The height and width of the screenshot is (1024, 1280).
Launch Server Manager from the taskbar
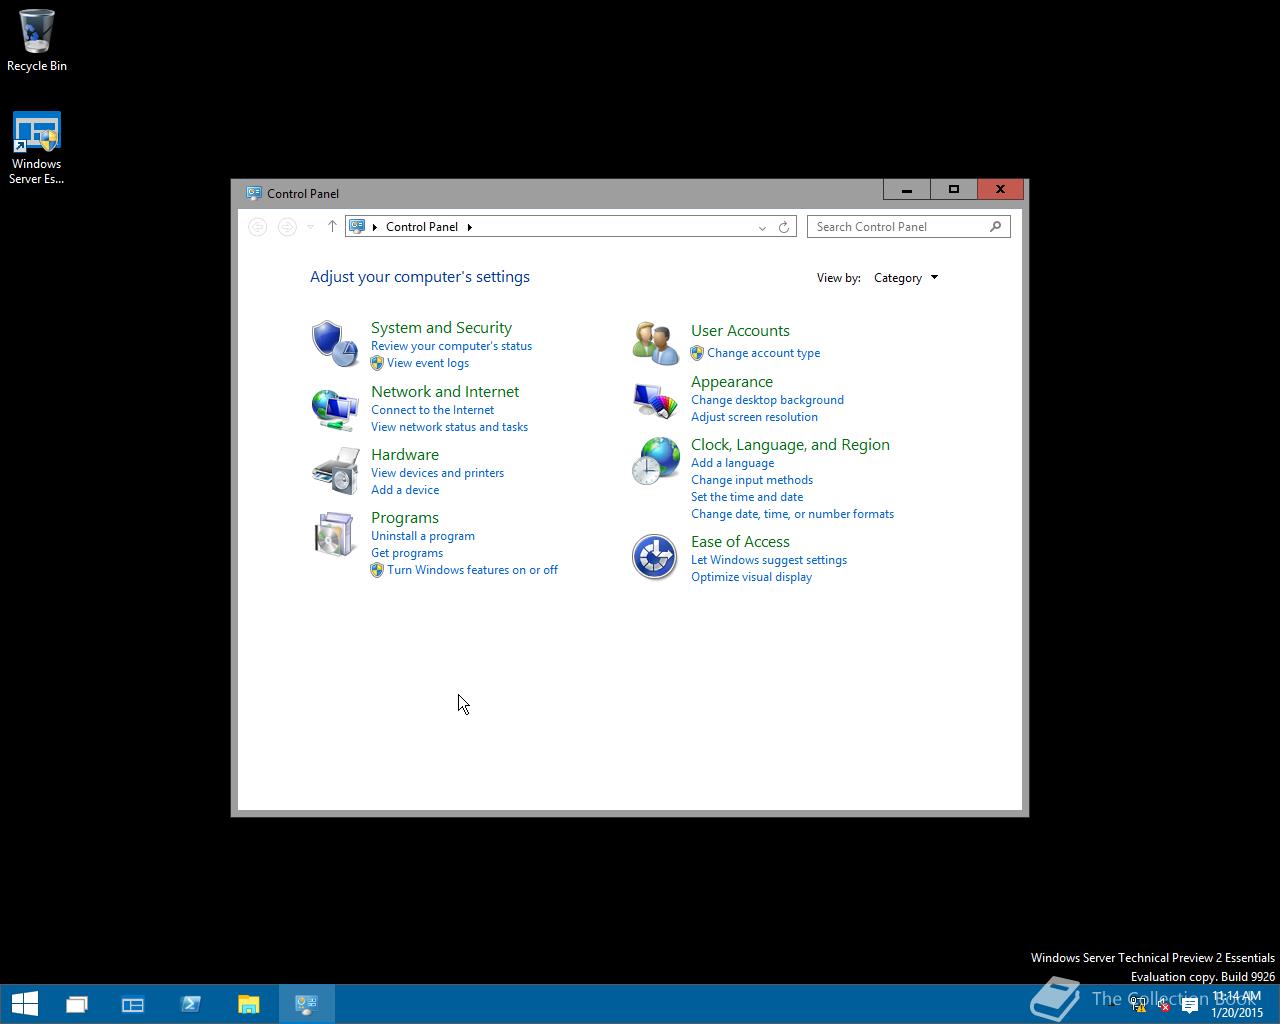[133, 1004]
